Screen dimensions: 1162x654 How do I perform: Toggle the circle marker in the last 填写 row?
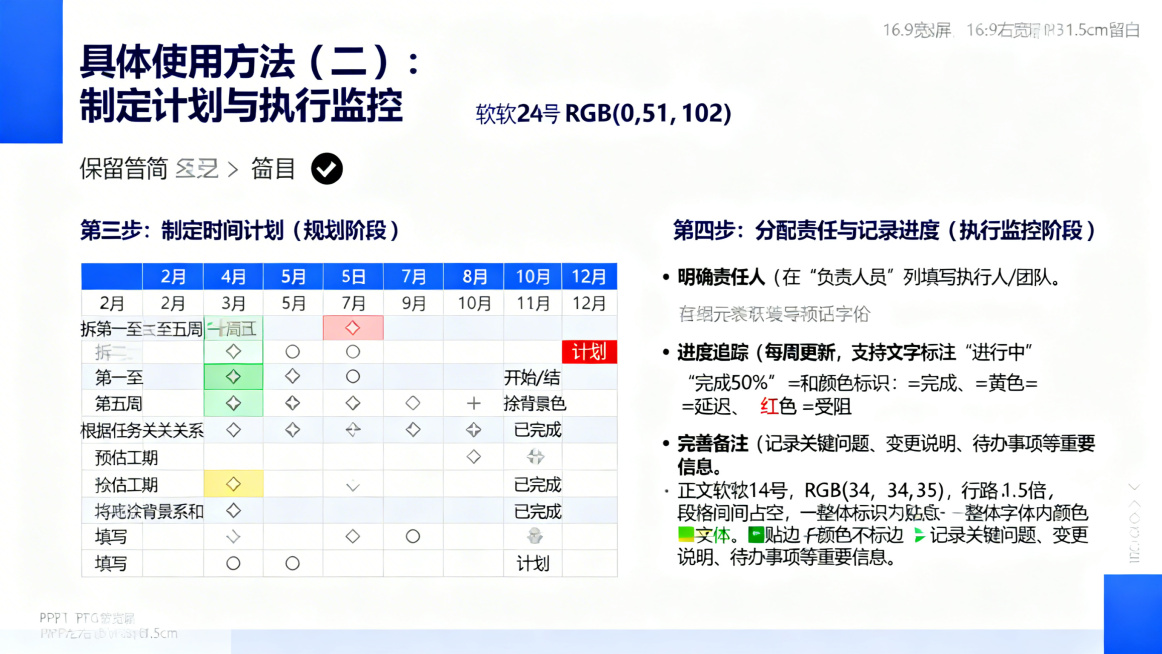coord(233,562)
